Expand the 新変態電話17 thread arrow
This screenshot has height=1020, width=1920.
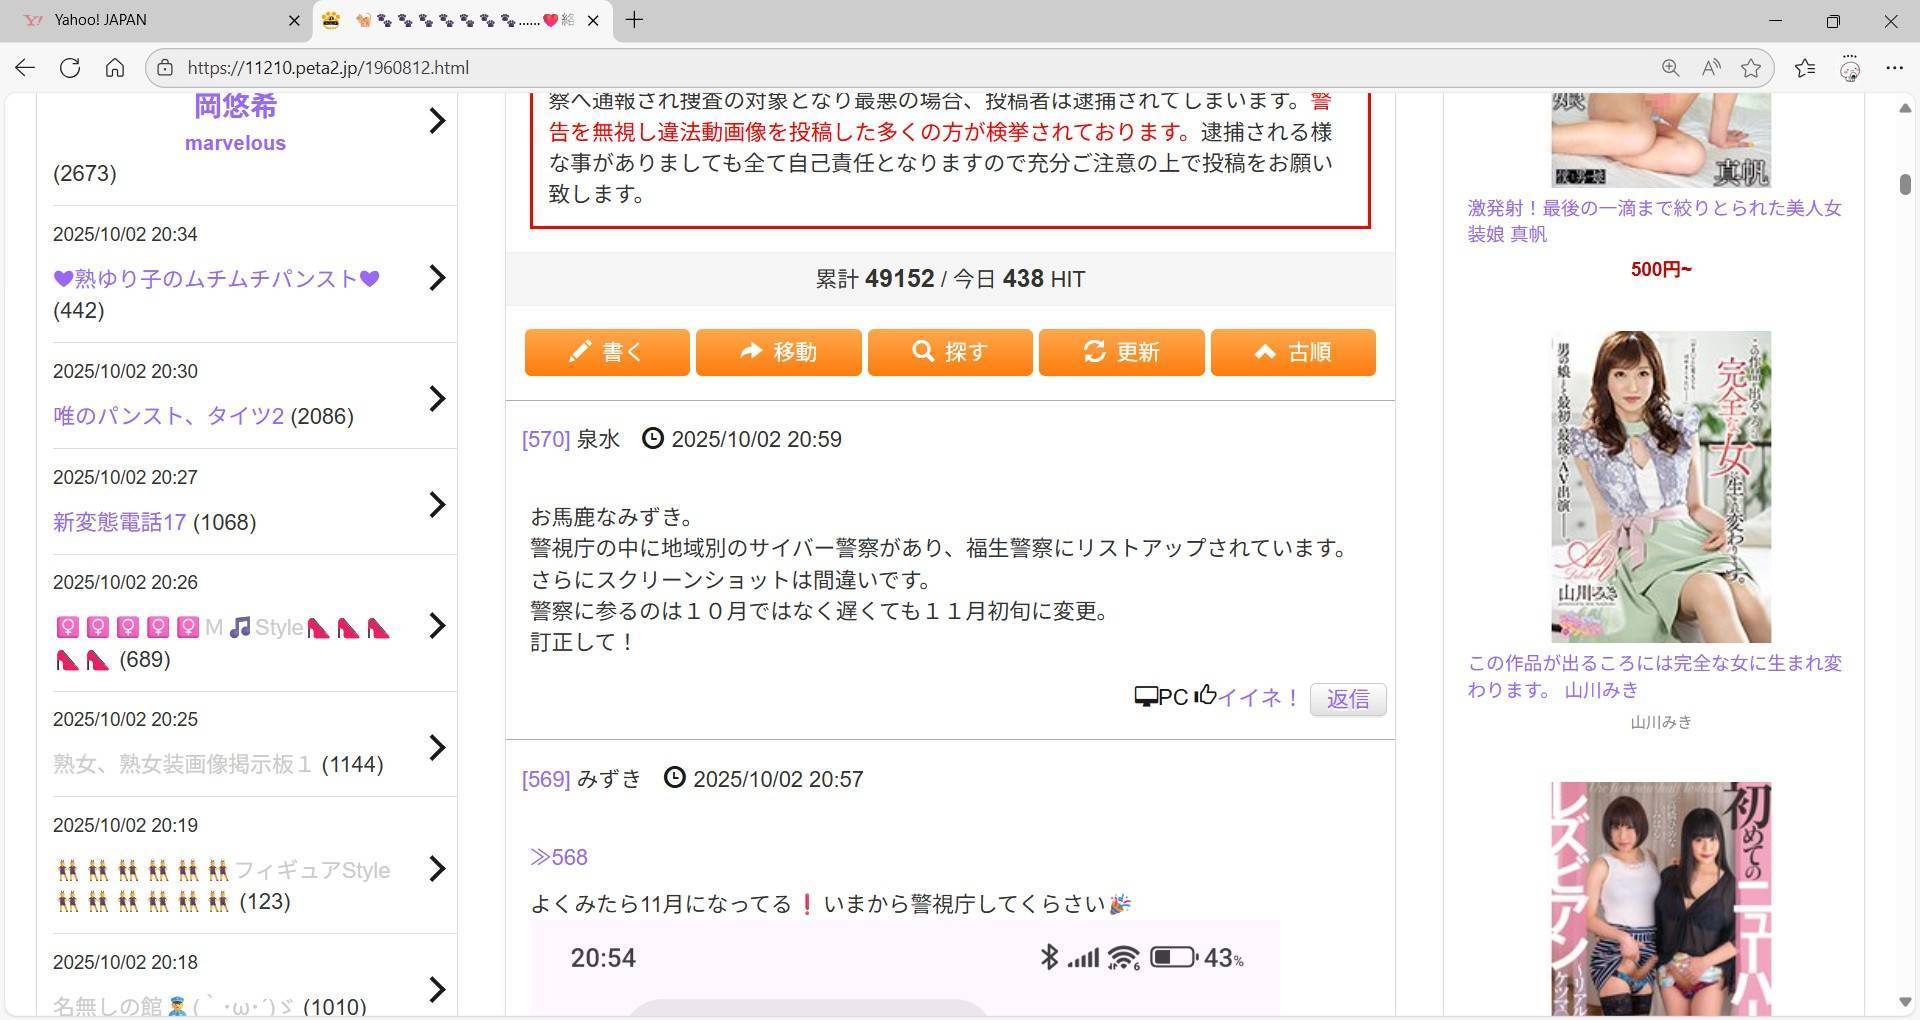pos(436,504)
